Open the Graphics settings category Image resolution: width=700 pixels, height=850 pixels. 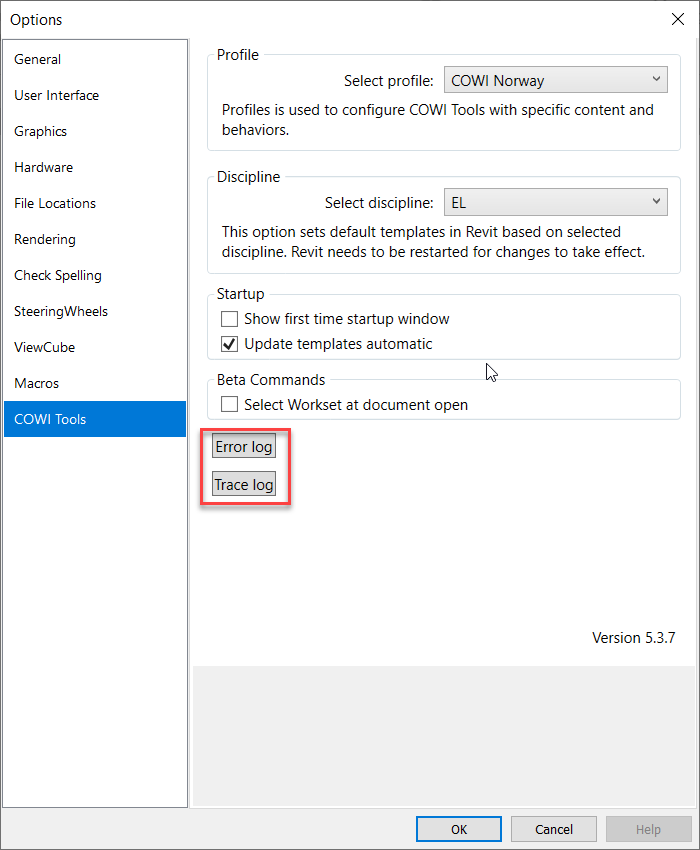click(x=41, y=132)
